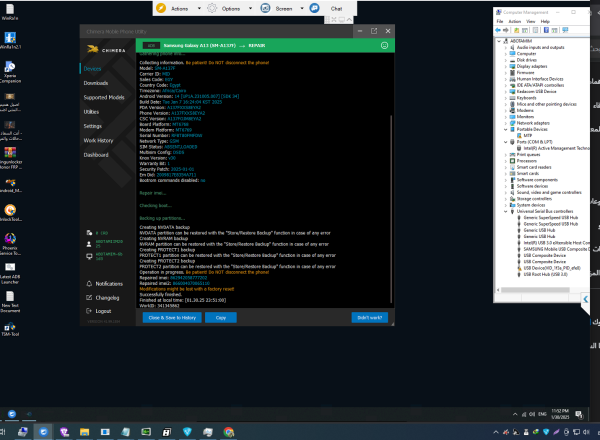The image size is (600, 440).
Task: Open Xperia Companion desktop icon
Action: coord(10,72)
